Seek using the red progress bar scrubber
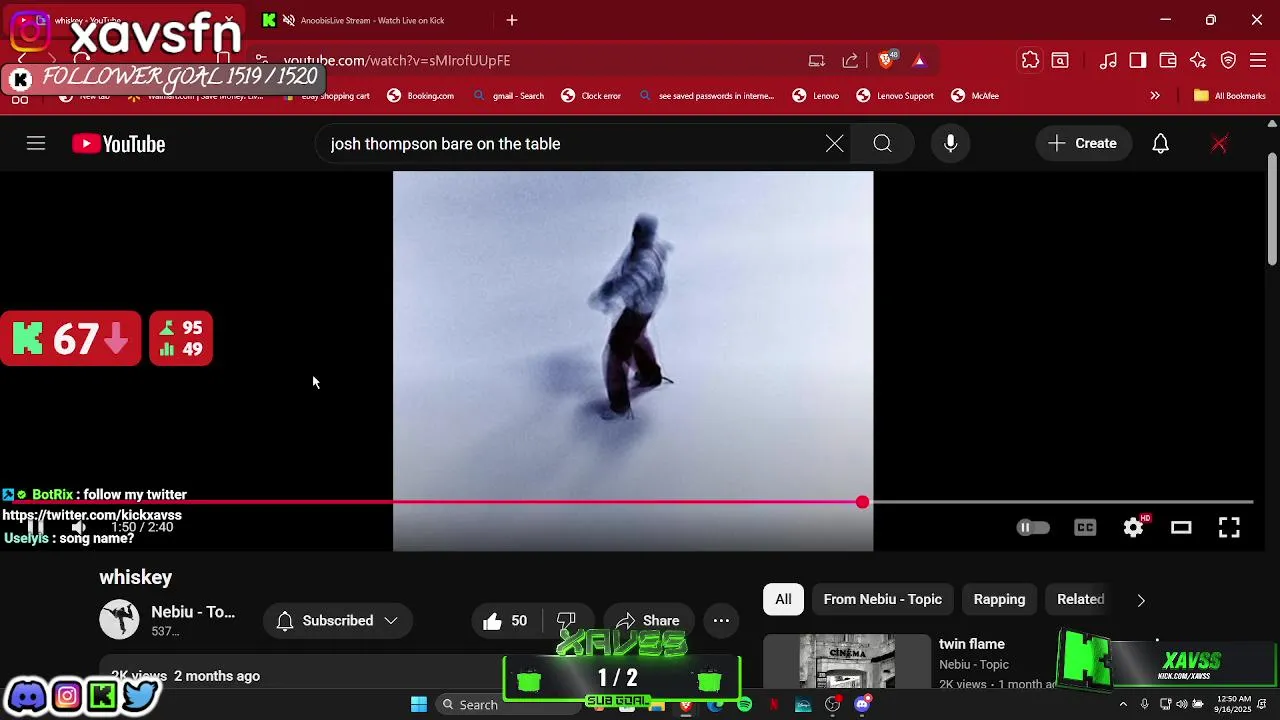1280x720 pixels. 862,502
